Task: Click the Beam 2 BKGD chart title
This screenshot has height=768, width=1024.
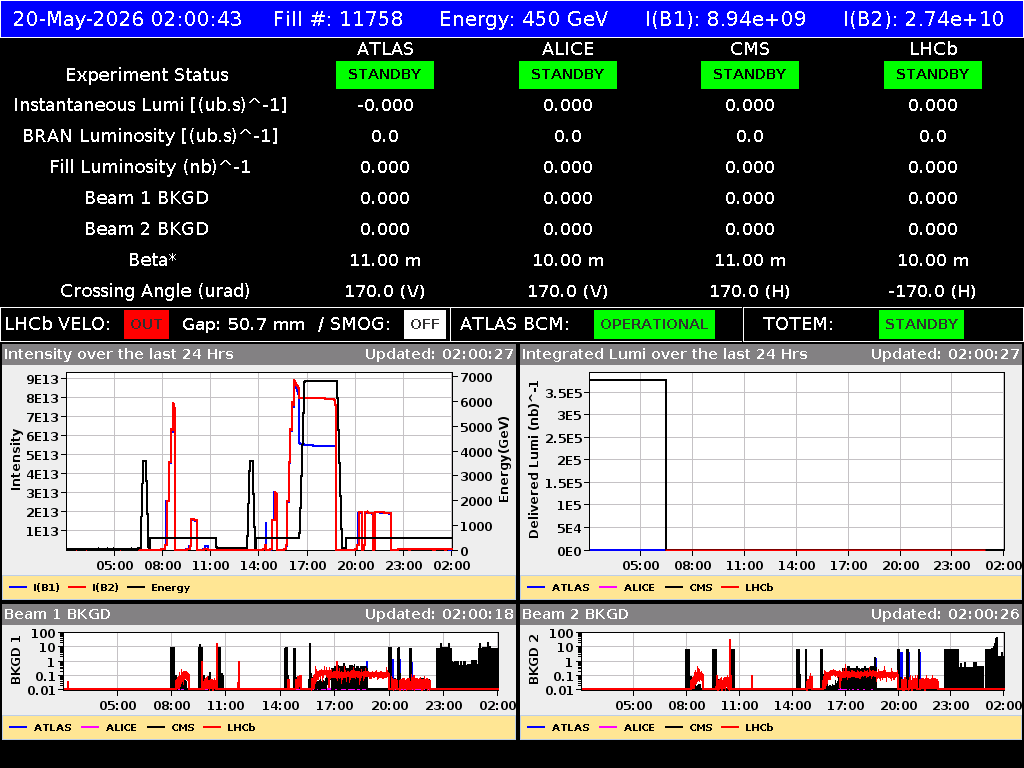Action: tap(575, 614)
